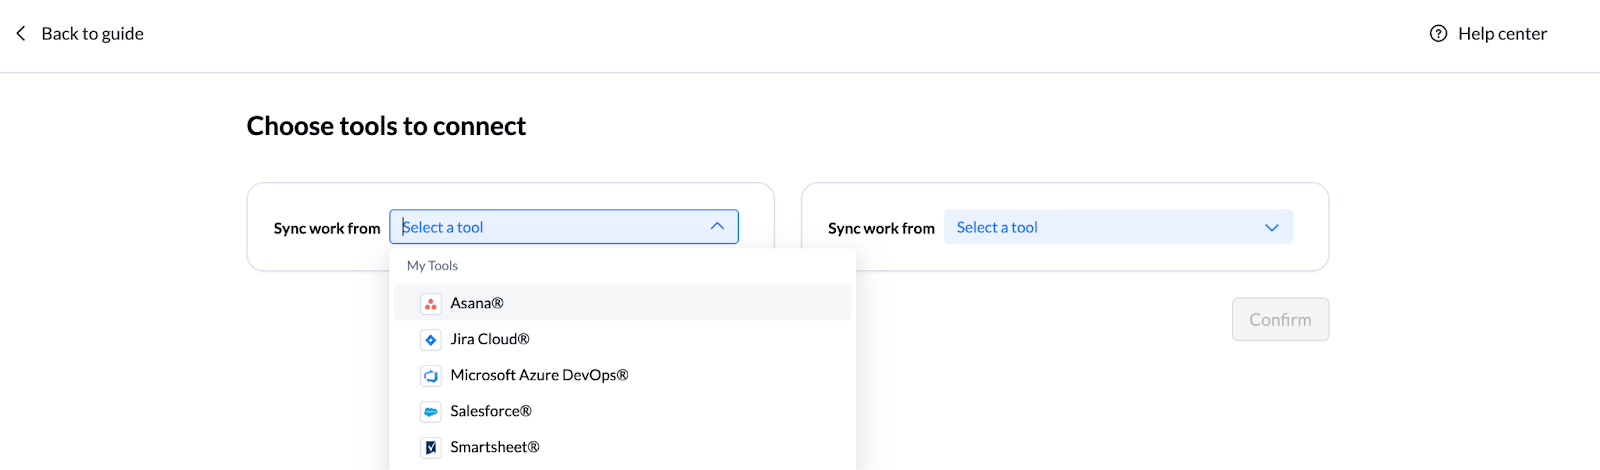Click the Microsoft Azure DevOps logo icon
The image size is (1600, 470).
pyautogui.click(x=431, y=376)
